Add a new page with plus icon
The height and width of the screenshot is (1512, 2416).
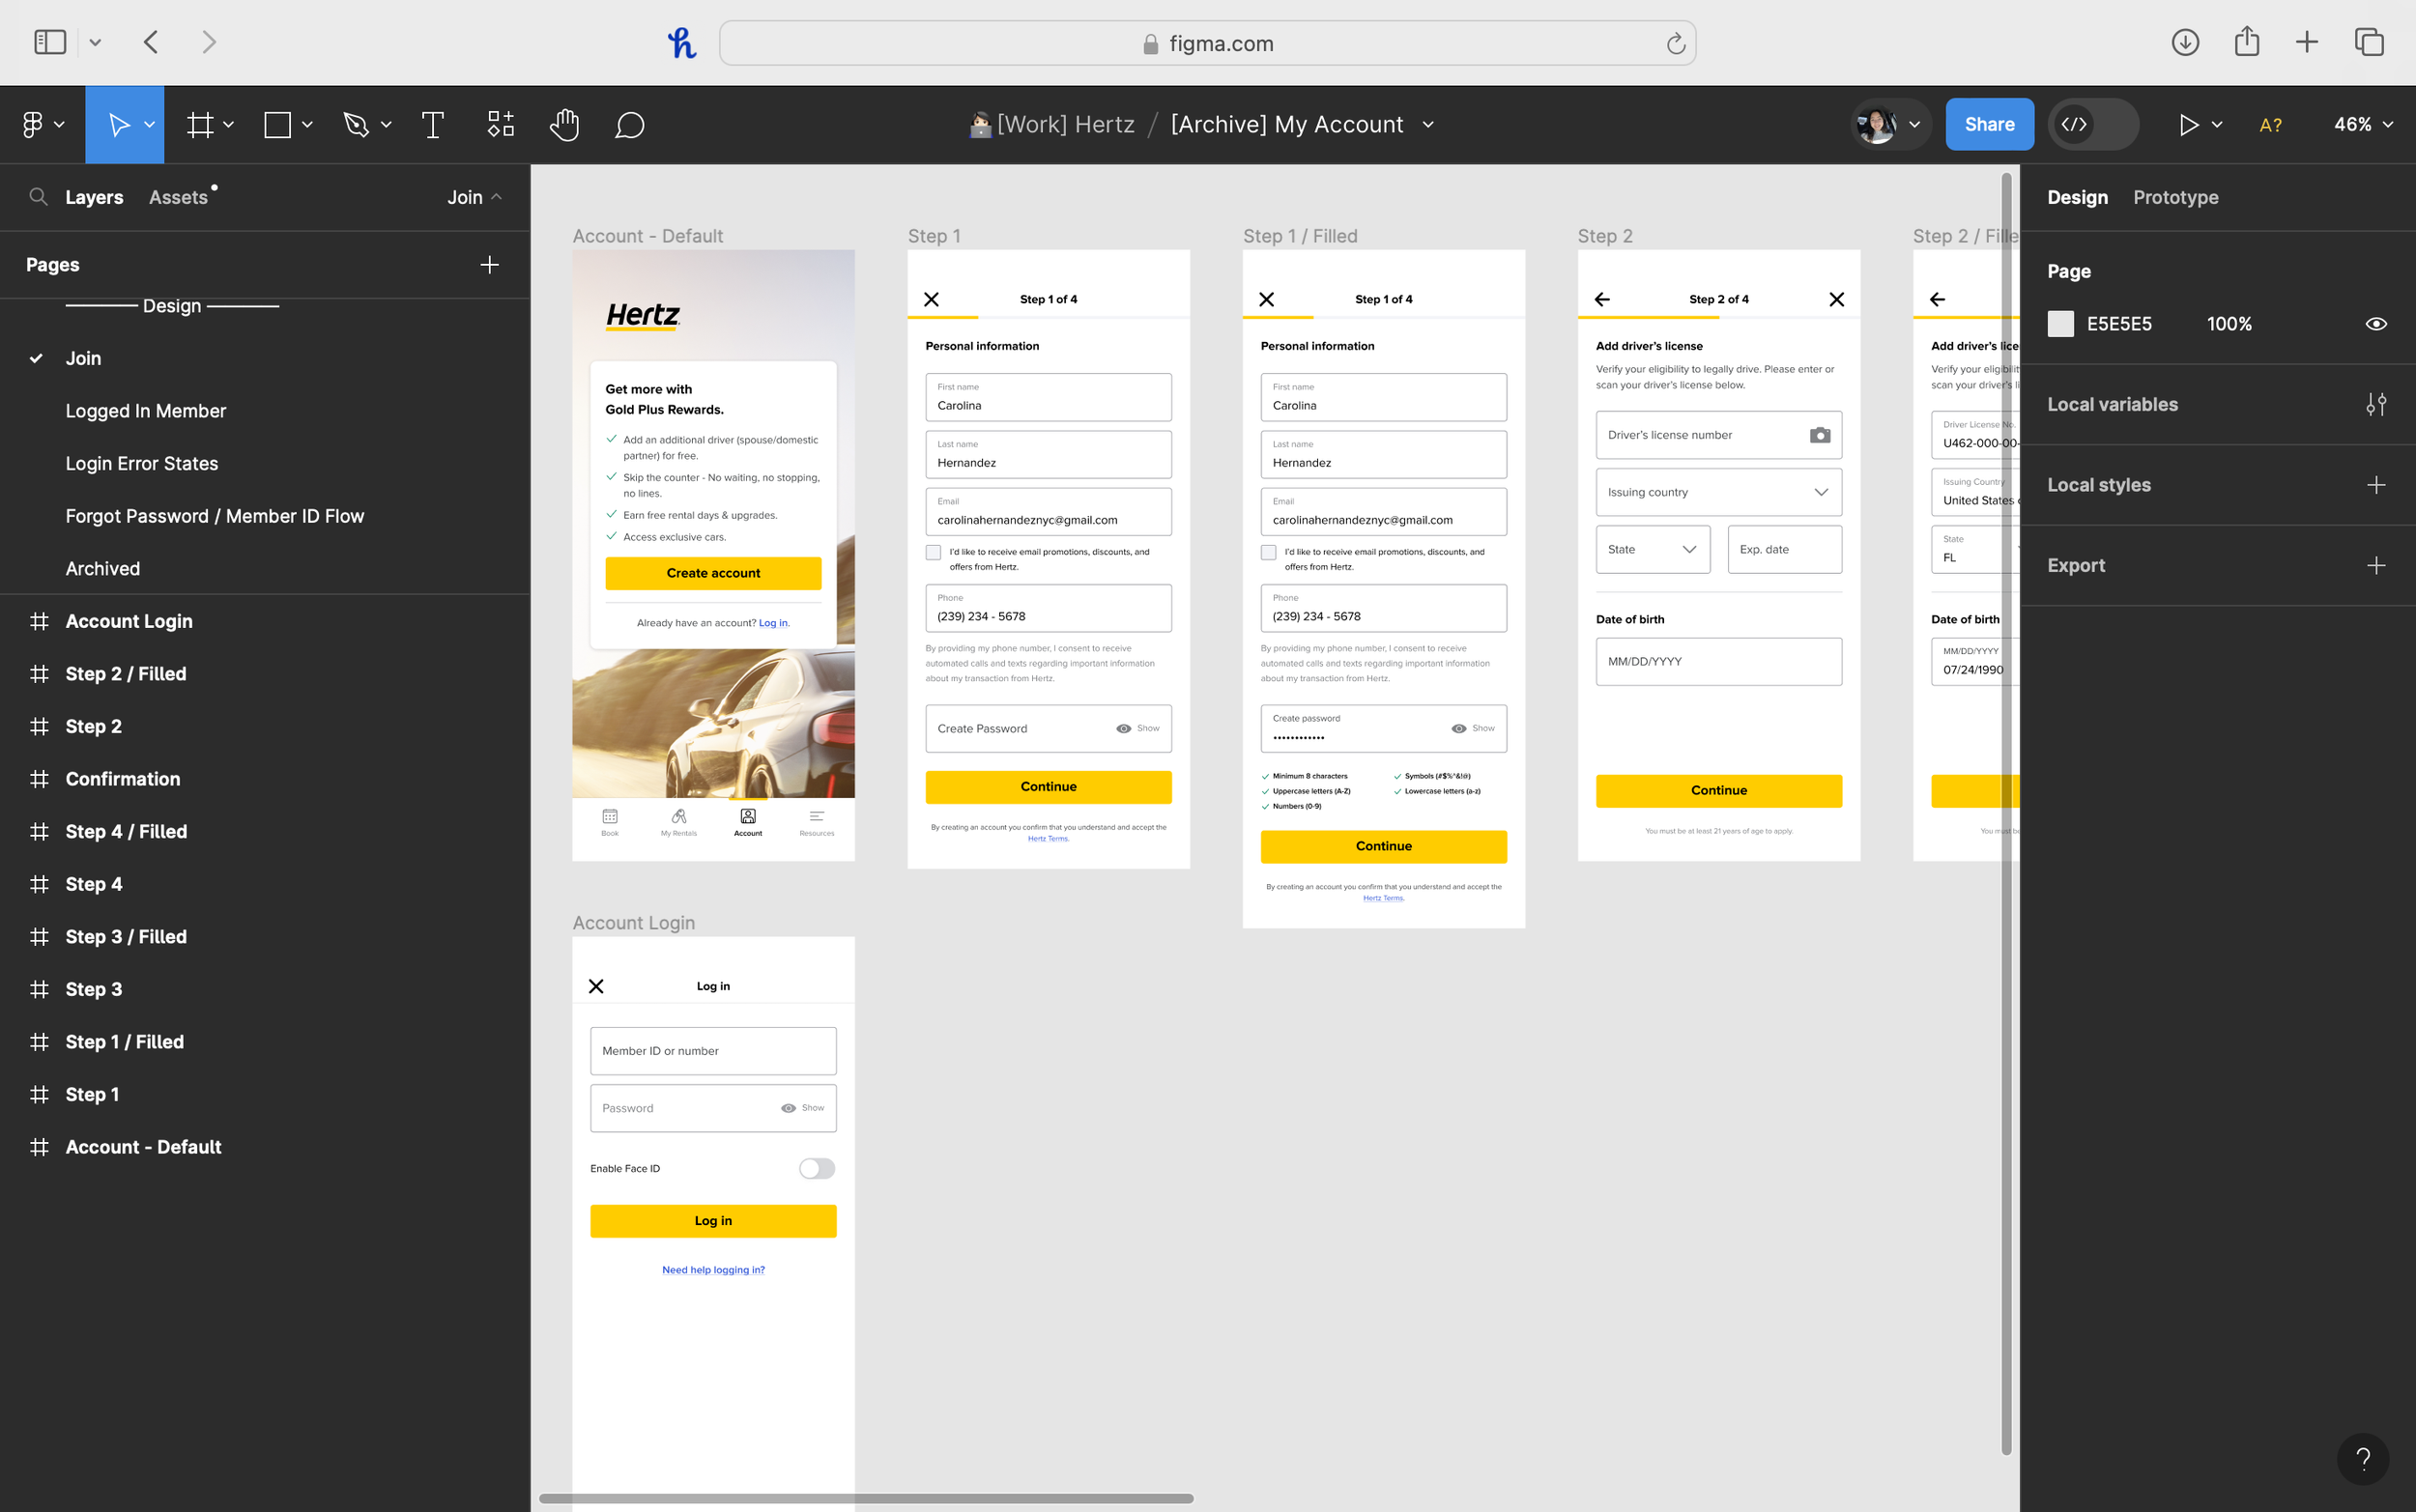489,265
